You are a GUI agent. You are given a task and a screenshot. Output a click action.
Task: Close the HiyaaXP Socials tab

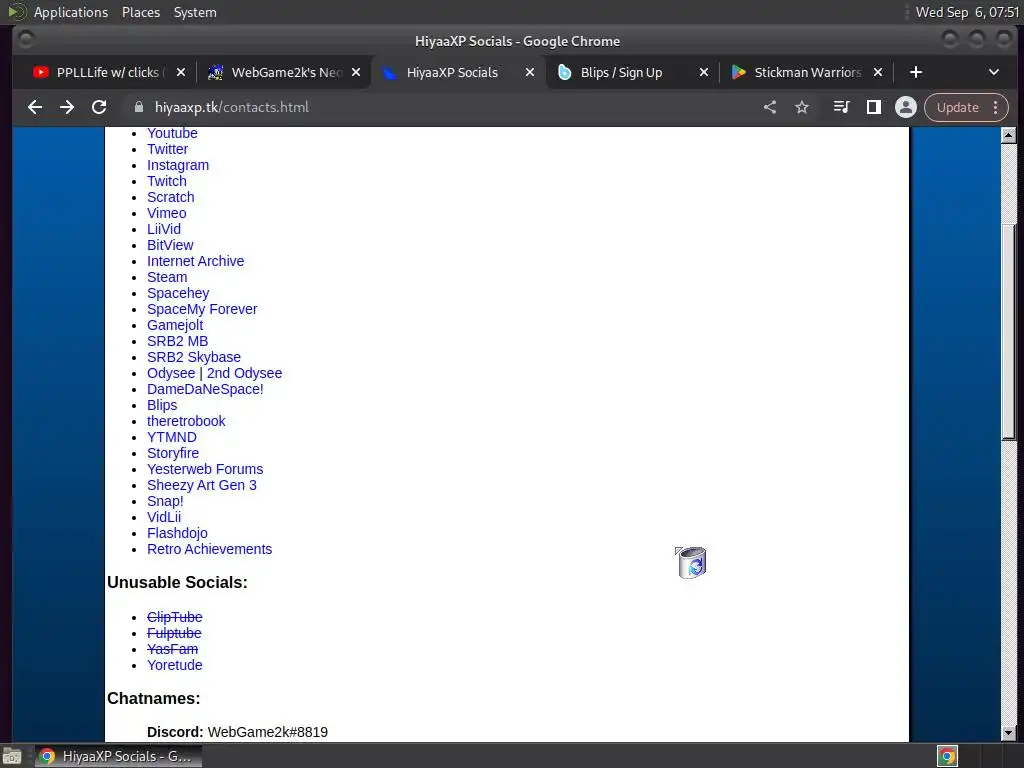point(530,72)
